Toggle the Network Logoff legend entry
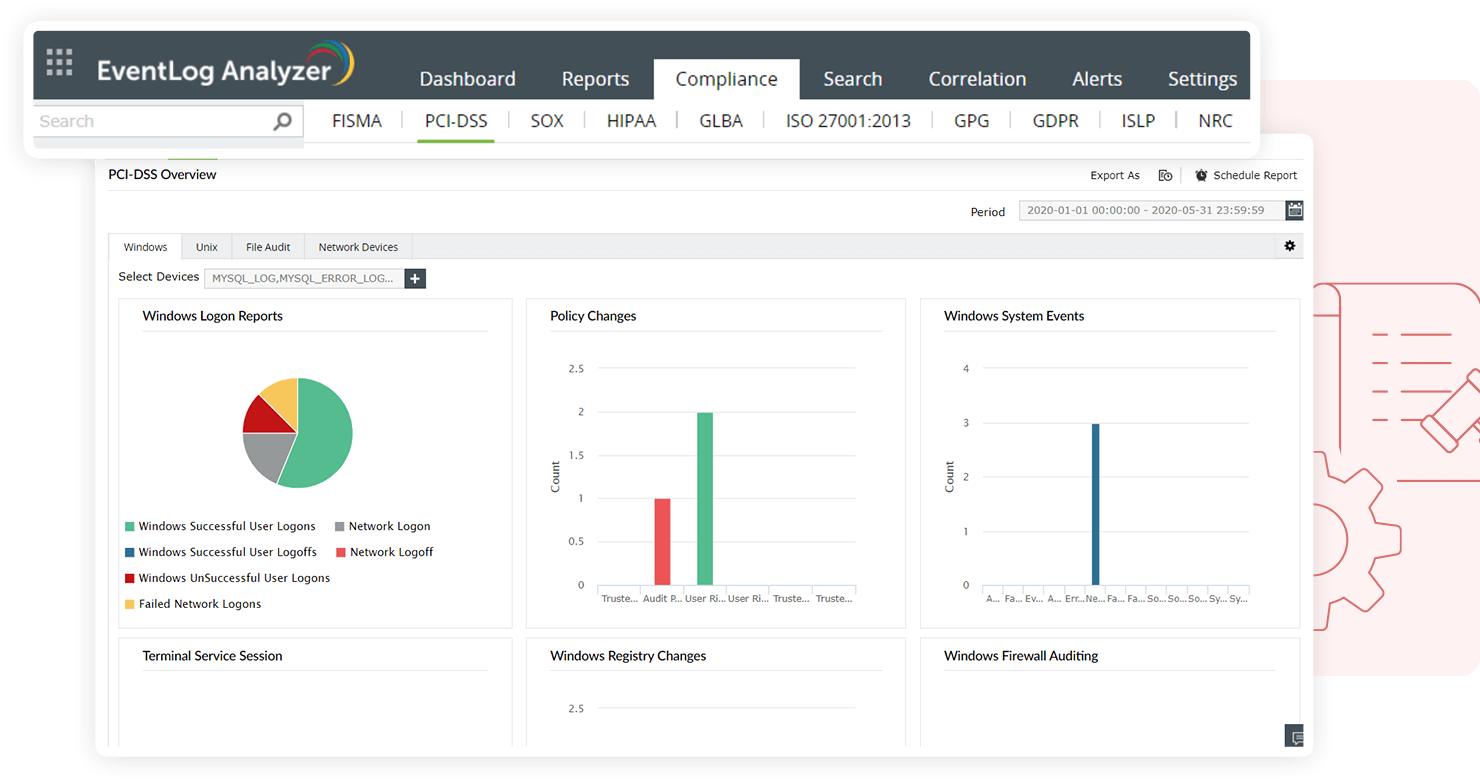This screenshot has height=782, width=1480. (384, 552)
